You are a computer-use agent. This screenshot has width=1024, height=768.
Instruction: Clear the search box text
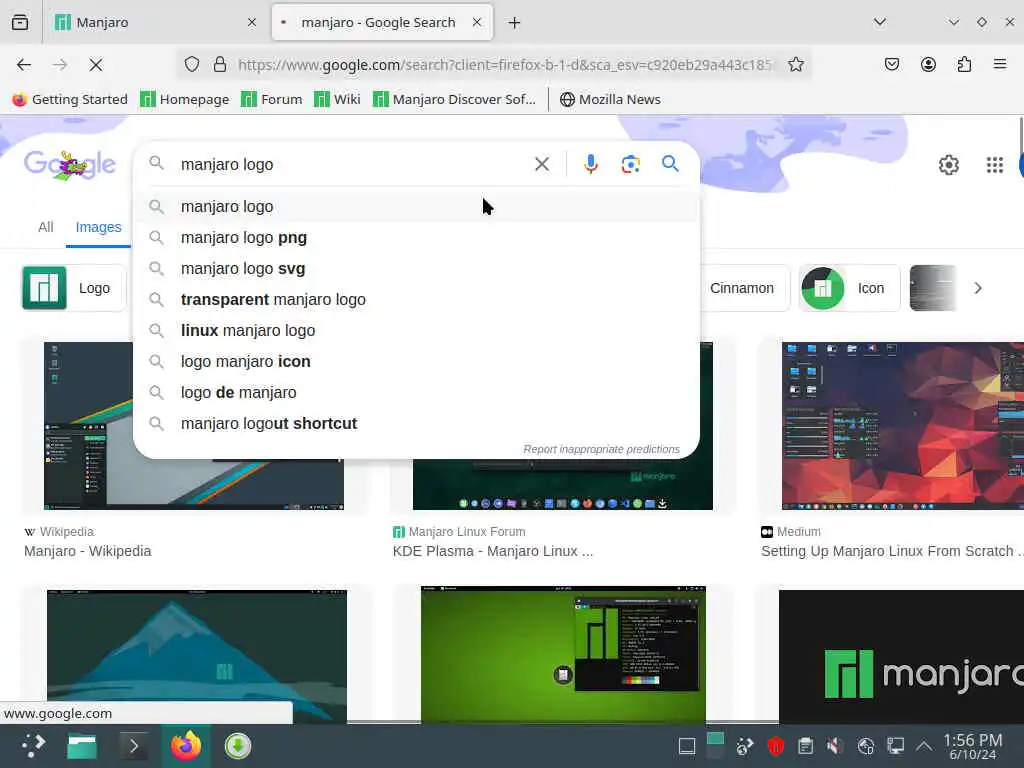(x=542, y=164)
